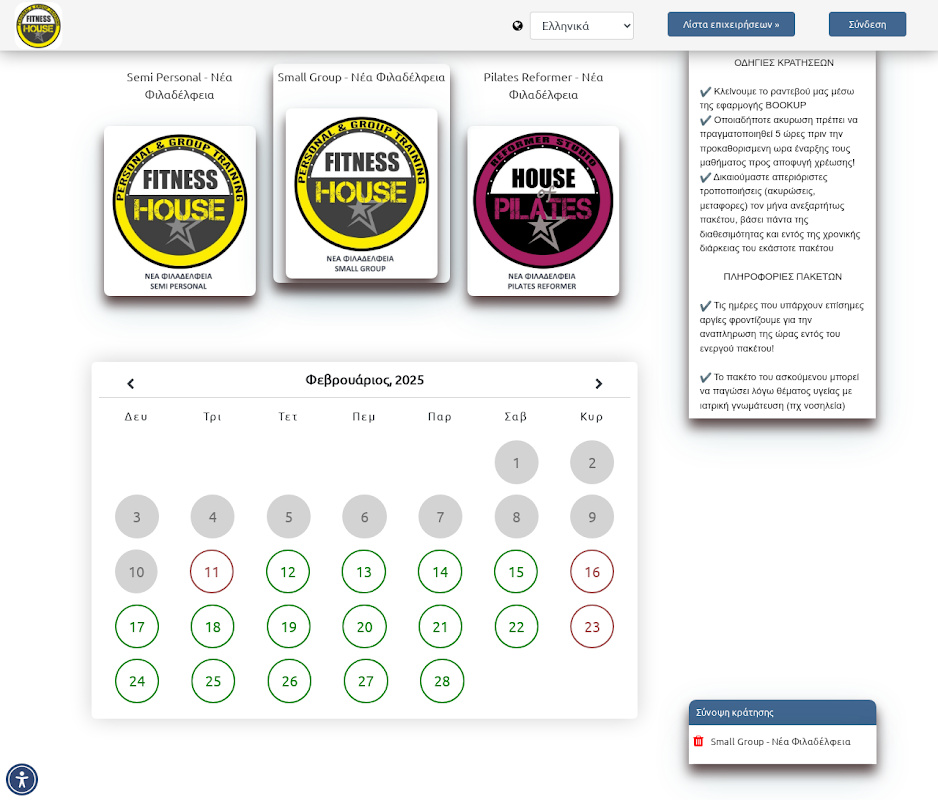Click the Semi Personal - Νέα Φιλαδέλφεια title

[x=179, y=86]
